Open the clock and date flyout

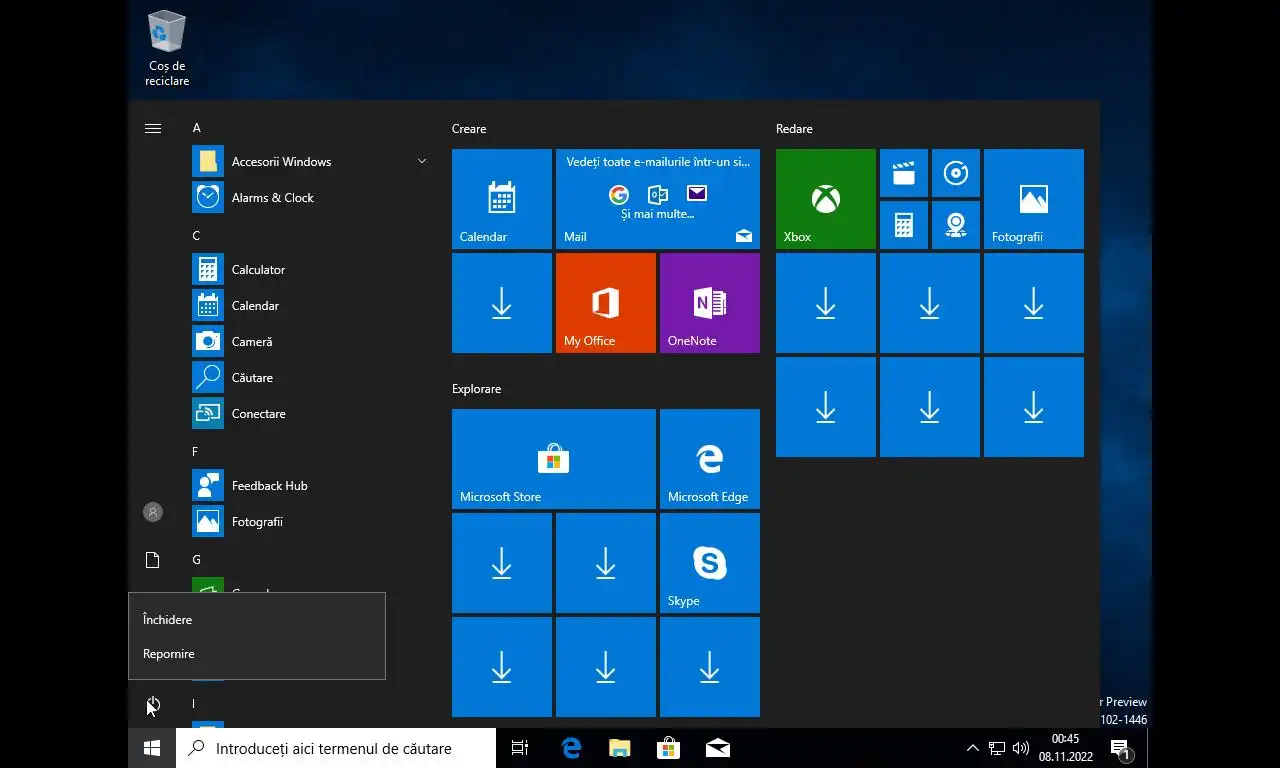(1065, 748)
